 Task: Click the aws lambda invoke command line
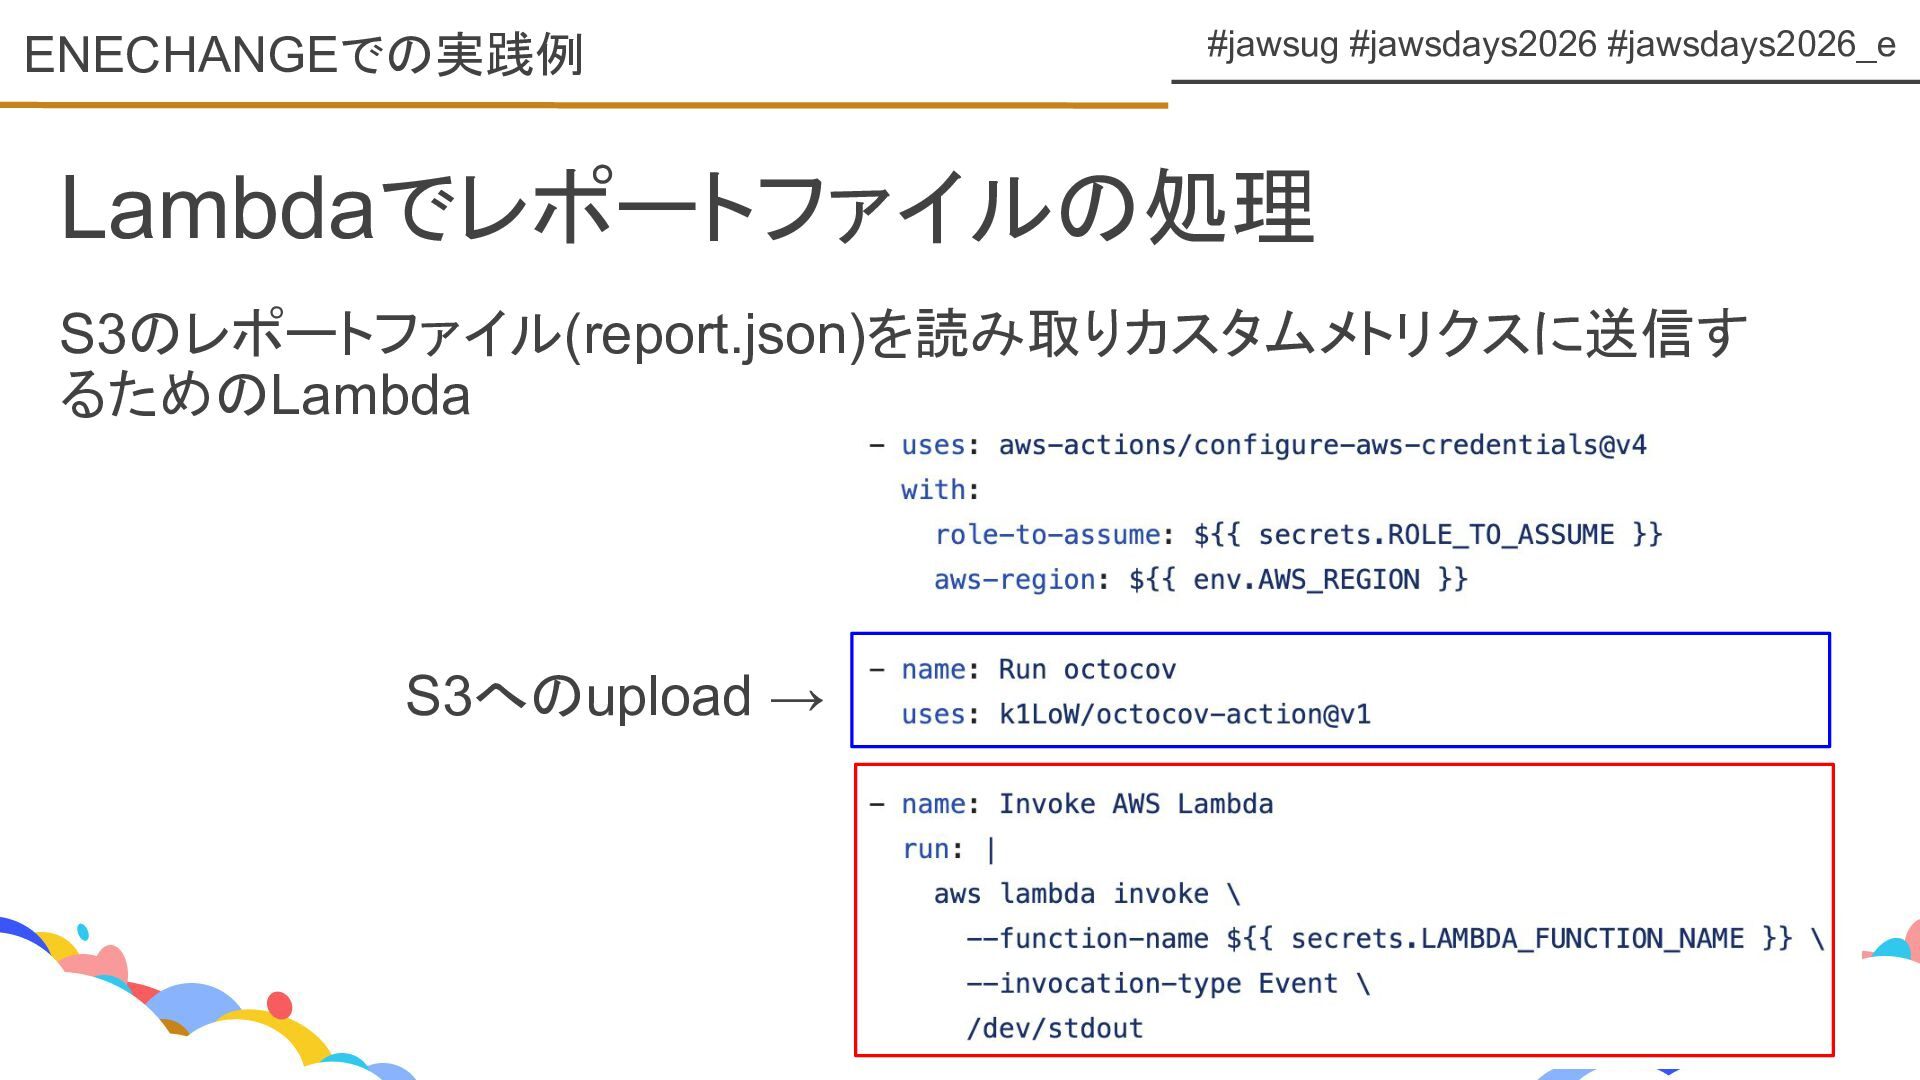(1085, 894)
